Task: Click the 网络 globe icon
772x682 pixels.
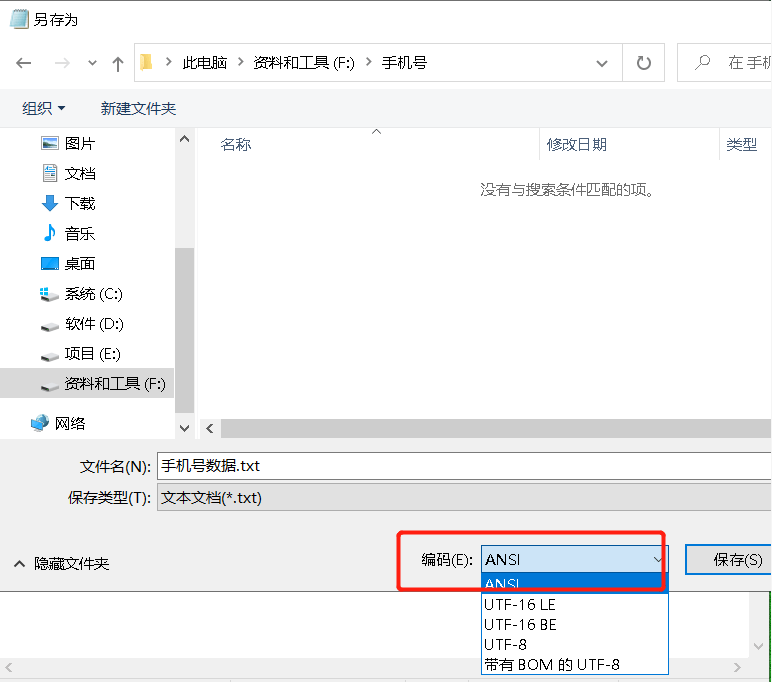Action: pos(40,423)
